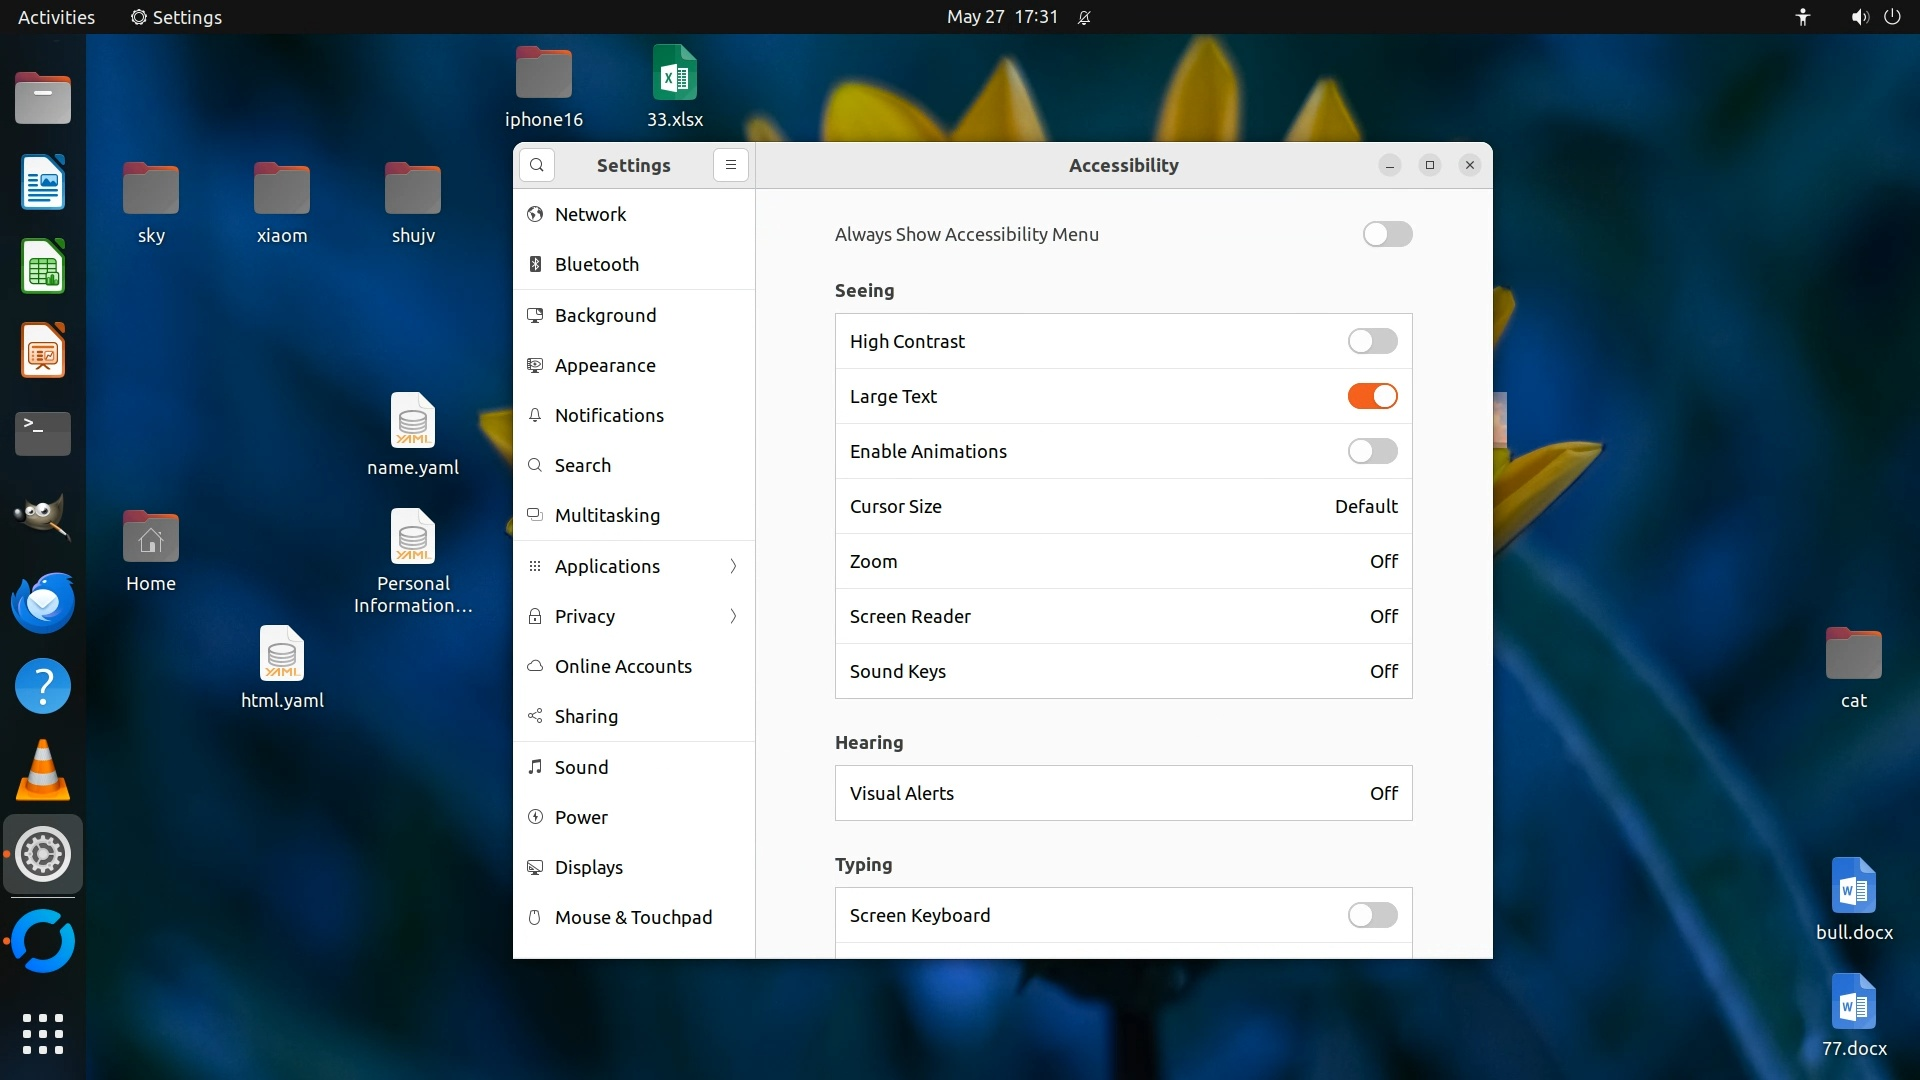Click the clock date in top bar

pos(1001,17)
